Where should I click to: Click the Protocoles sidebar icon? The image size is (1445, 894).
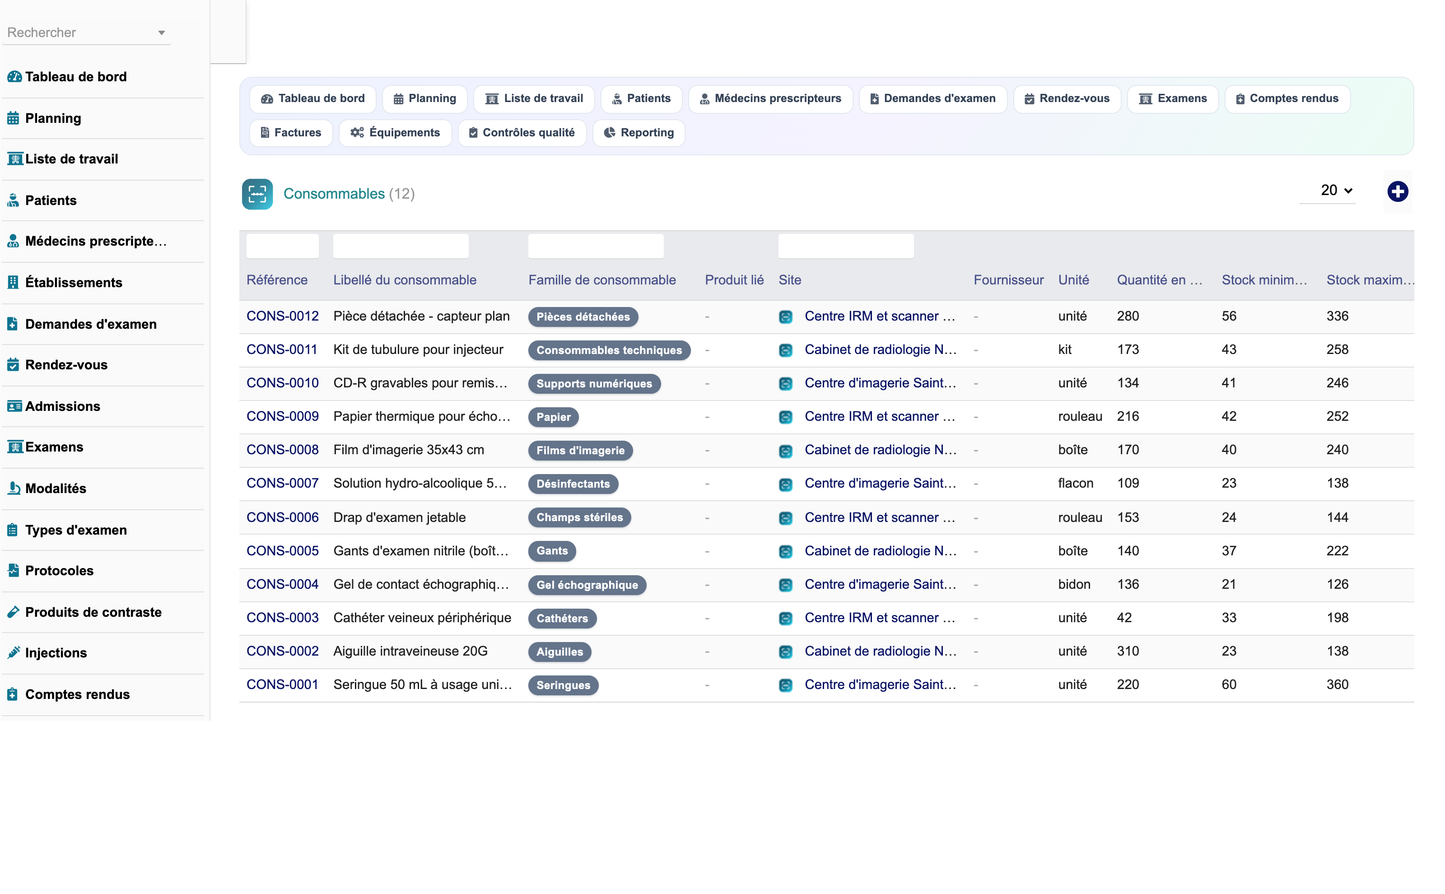pos(13,571)
